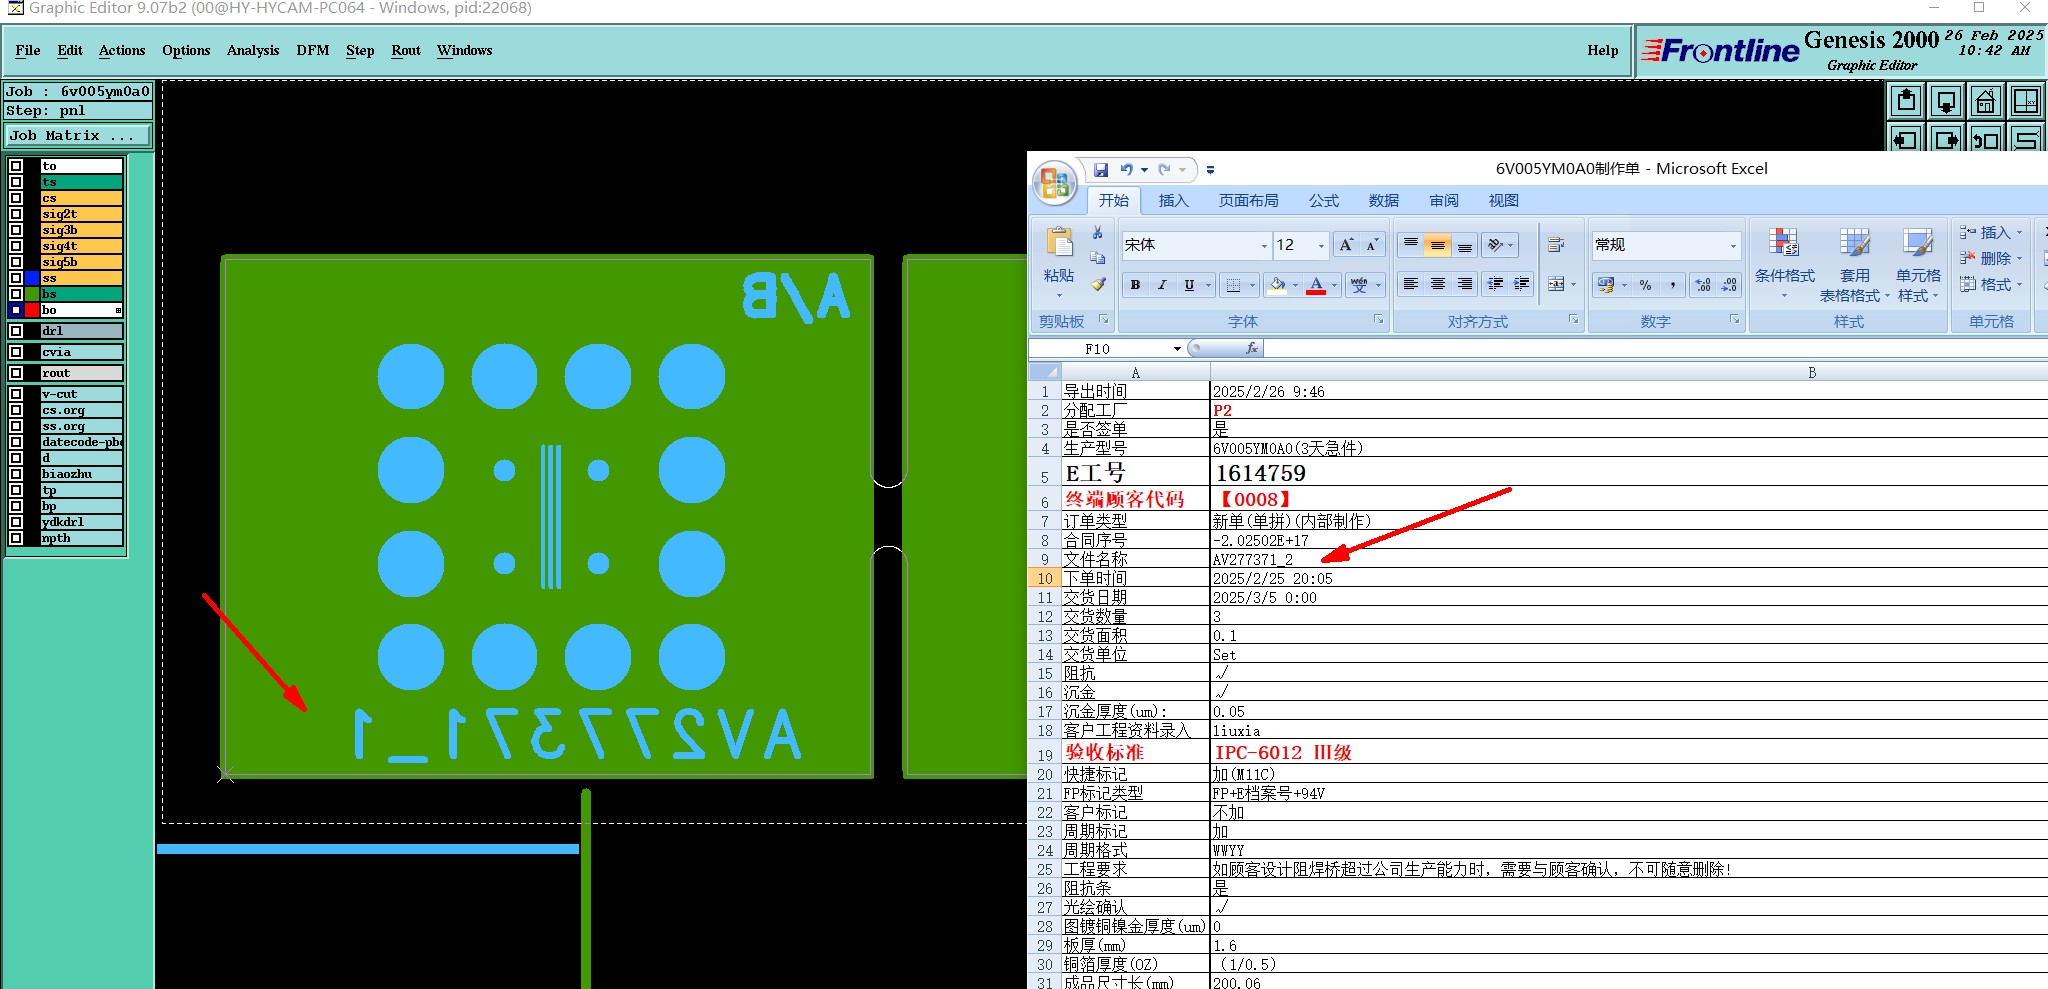This screenshot has width=2048, height=989.
Task: Open the number format dropdown showing 常规
Action: [1733, 246]
